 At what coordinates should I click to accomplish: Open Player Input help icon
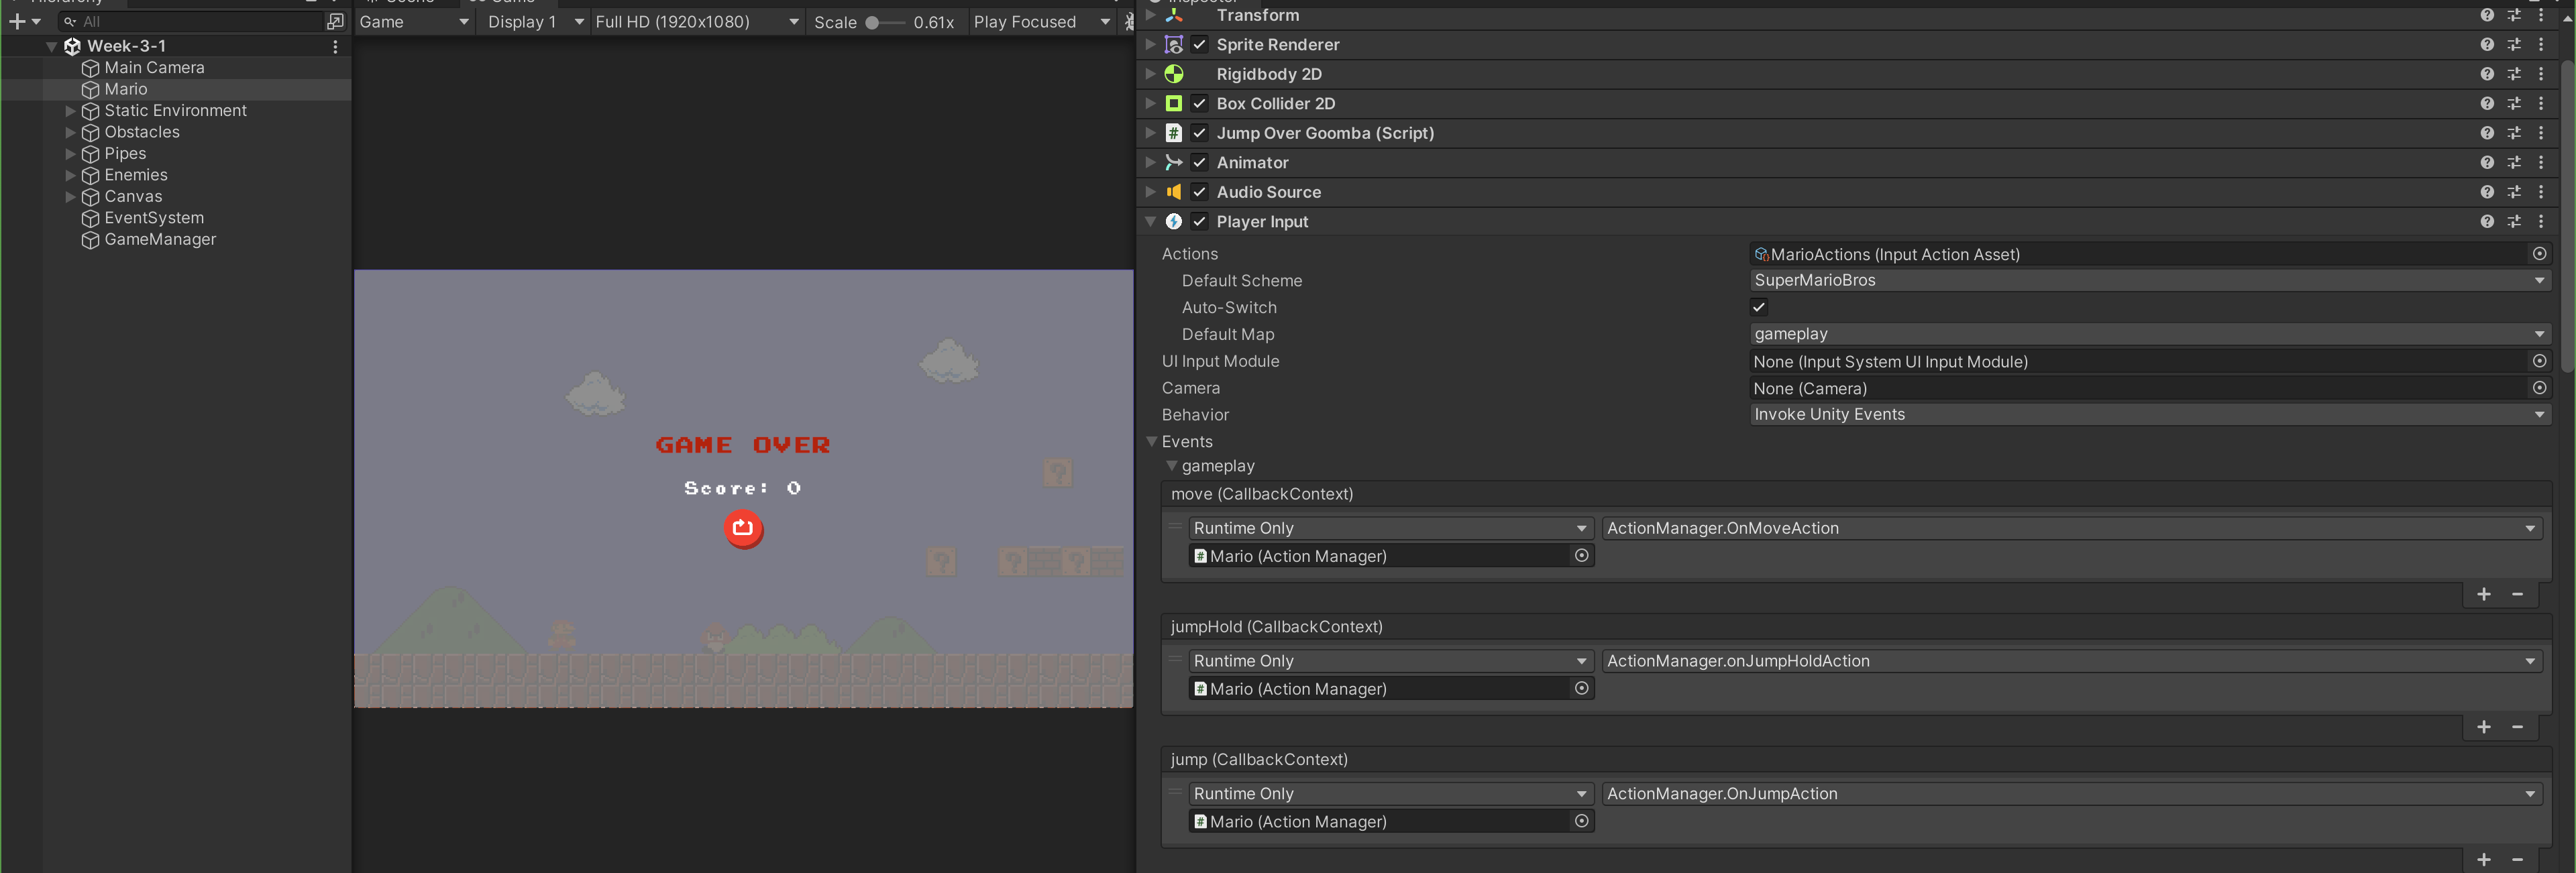click(x=2486, y=221)
